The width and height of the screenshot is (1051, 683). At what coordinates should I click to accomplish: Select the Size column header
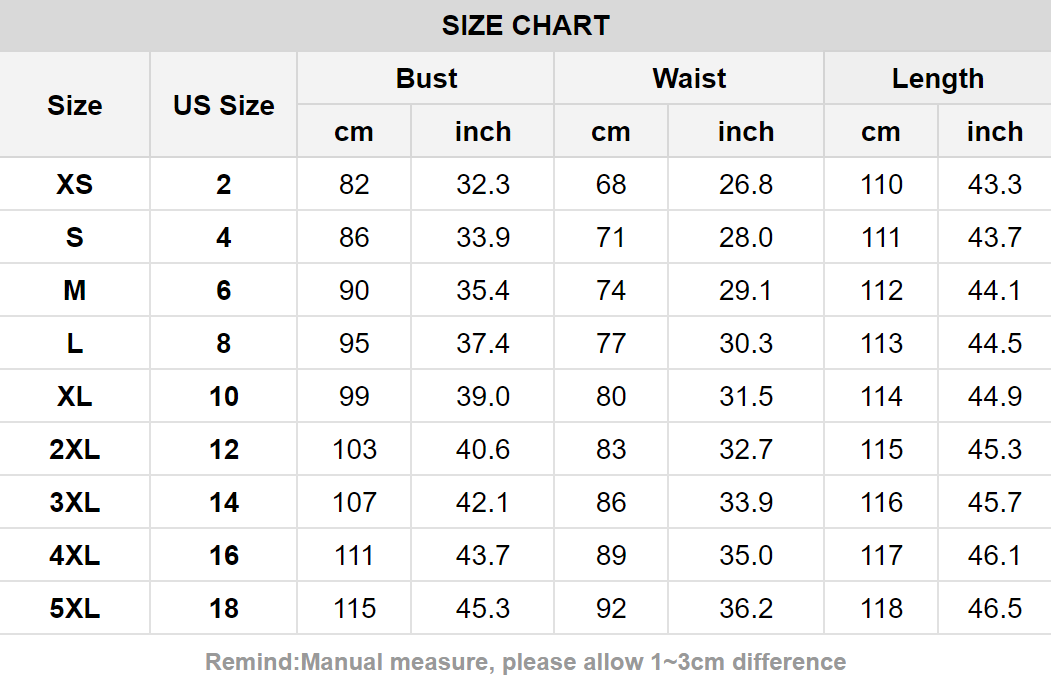(75, 105)
